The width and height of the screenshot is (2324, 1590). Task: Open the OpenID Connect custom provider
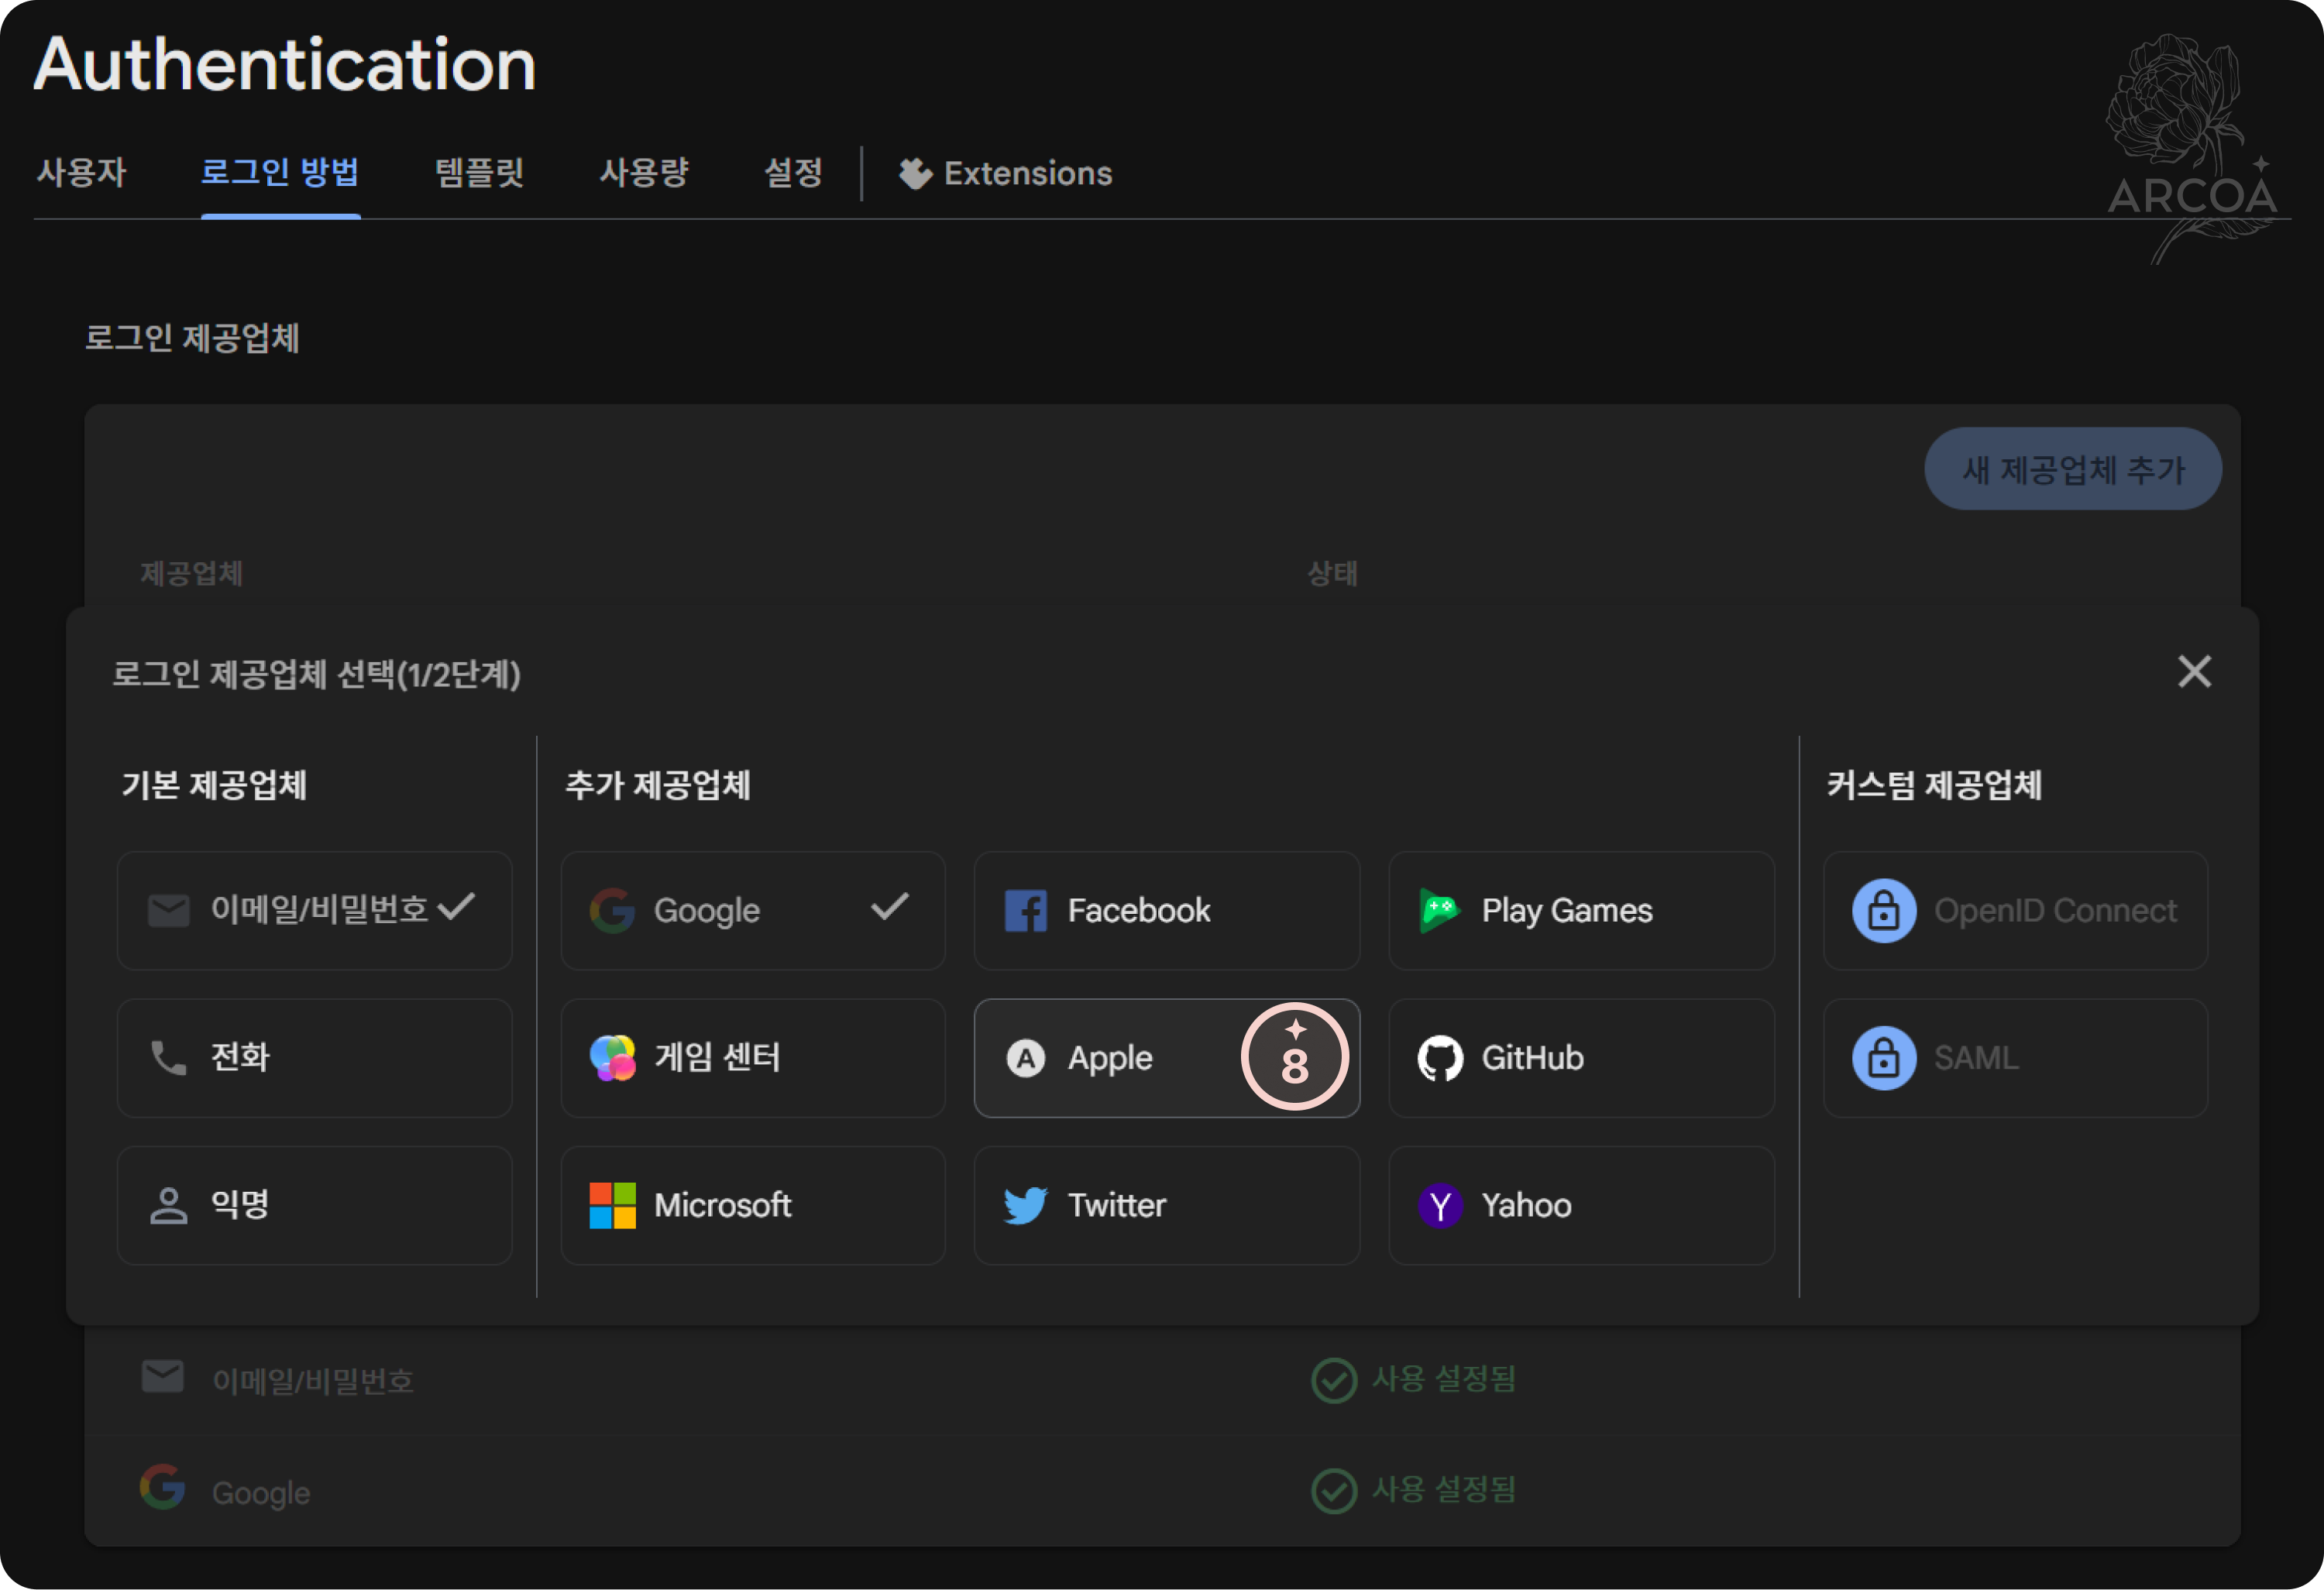tap(2014, 911)
